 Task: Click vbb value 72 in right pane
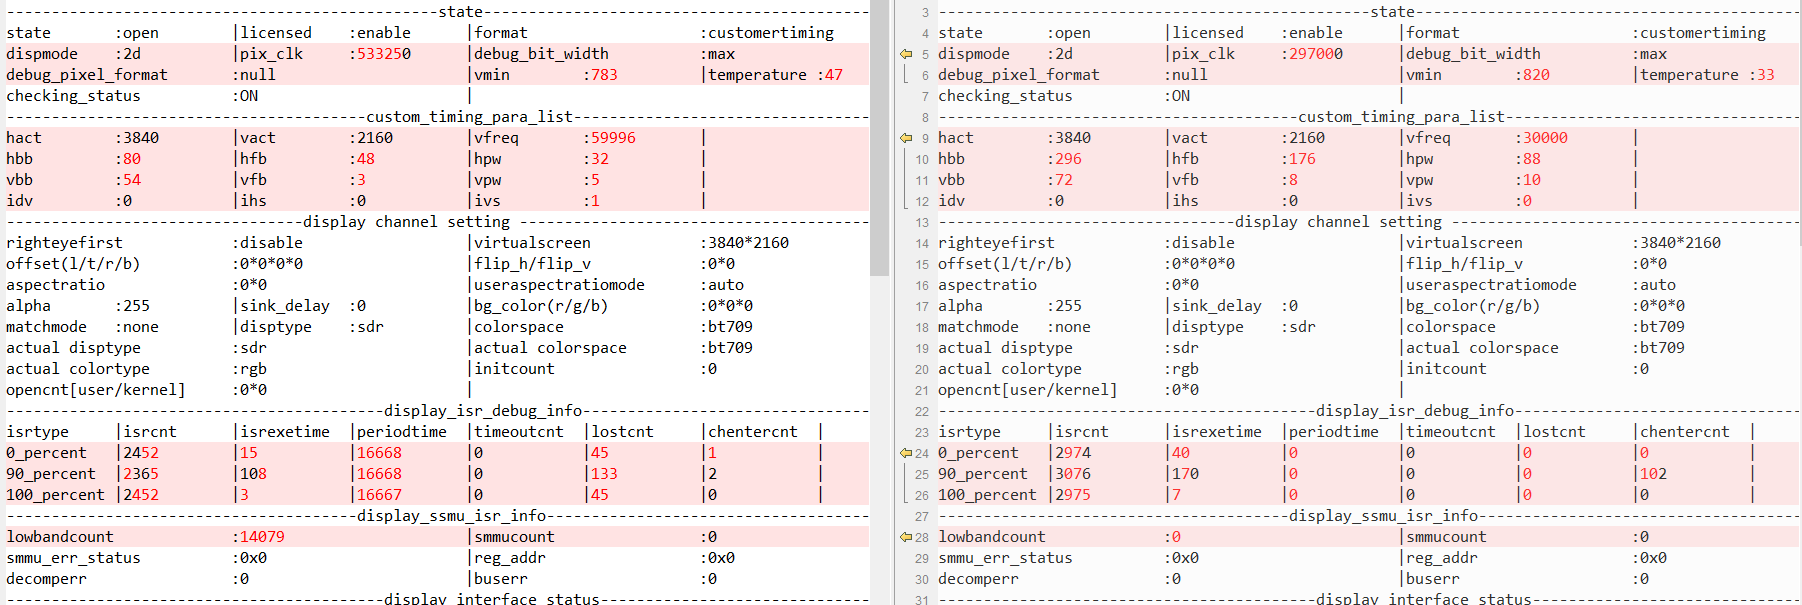1064,180
